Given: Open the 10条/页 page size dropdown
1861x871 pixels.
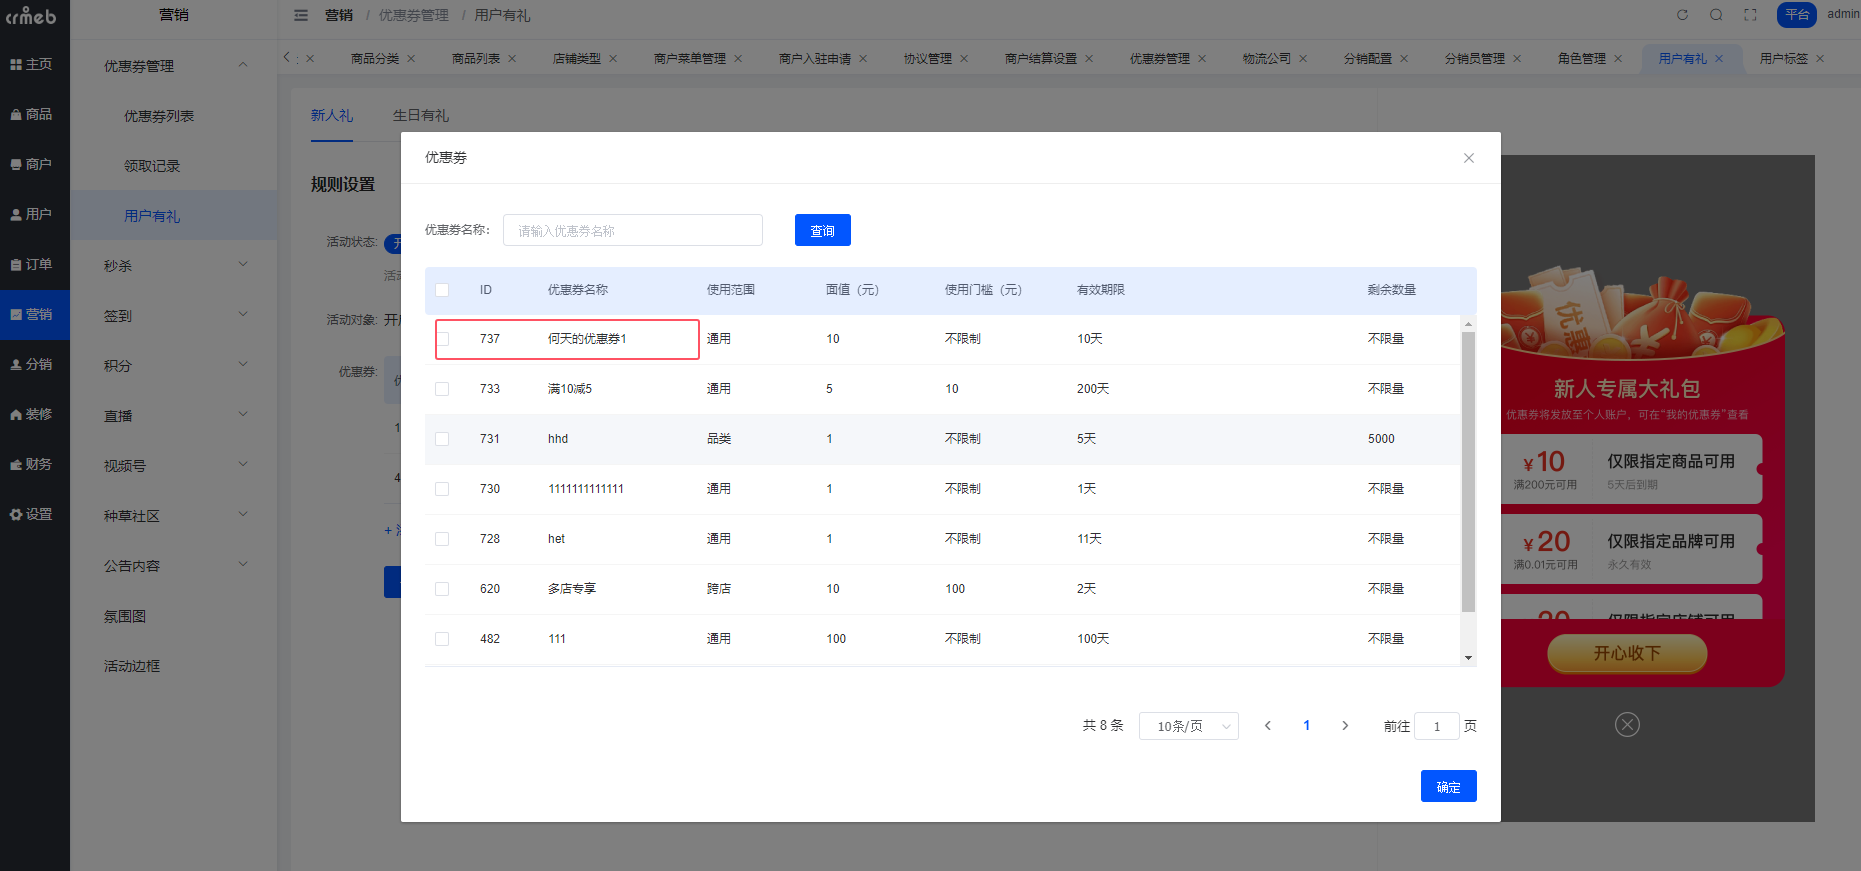Looking at the screenshot, I should [1189, 726].
